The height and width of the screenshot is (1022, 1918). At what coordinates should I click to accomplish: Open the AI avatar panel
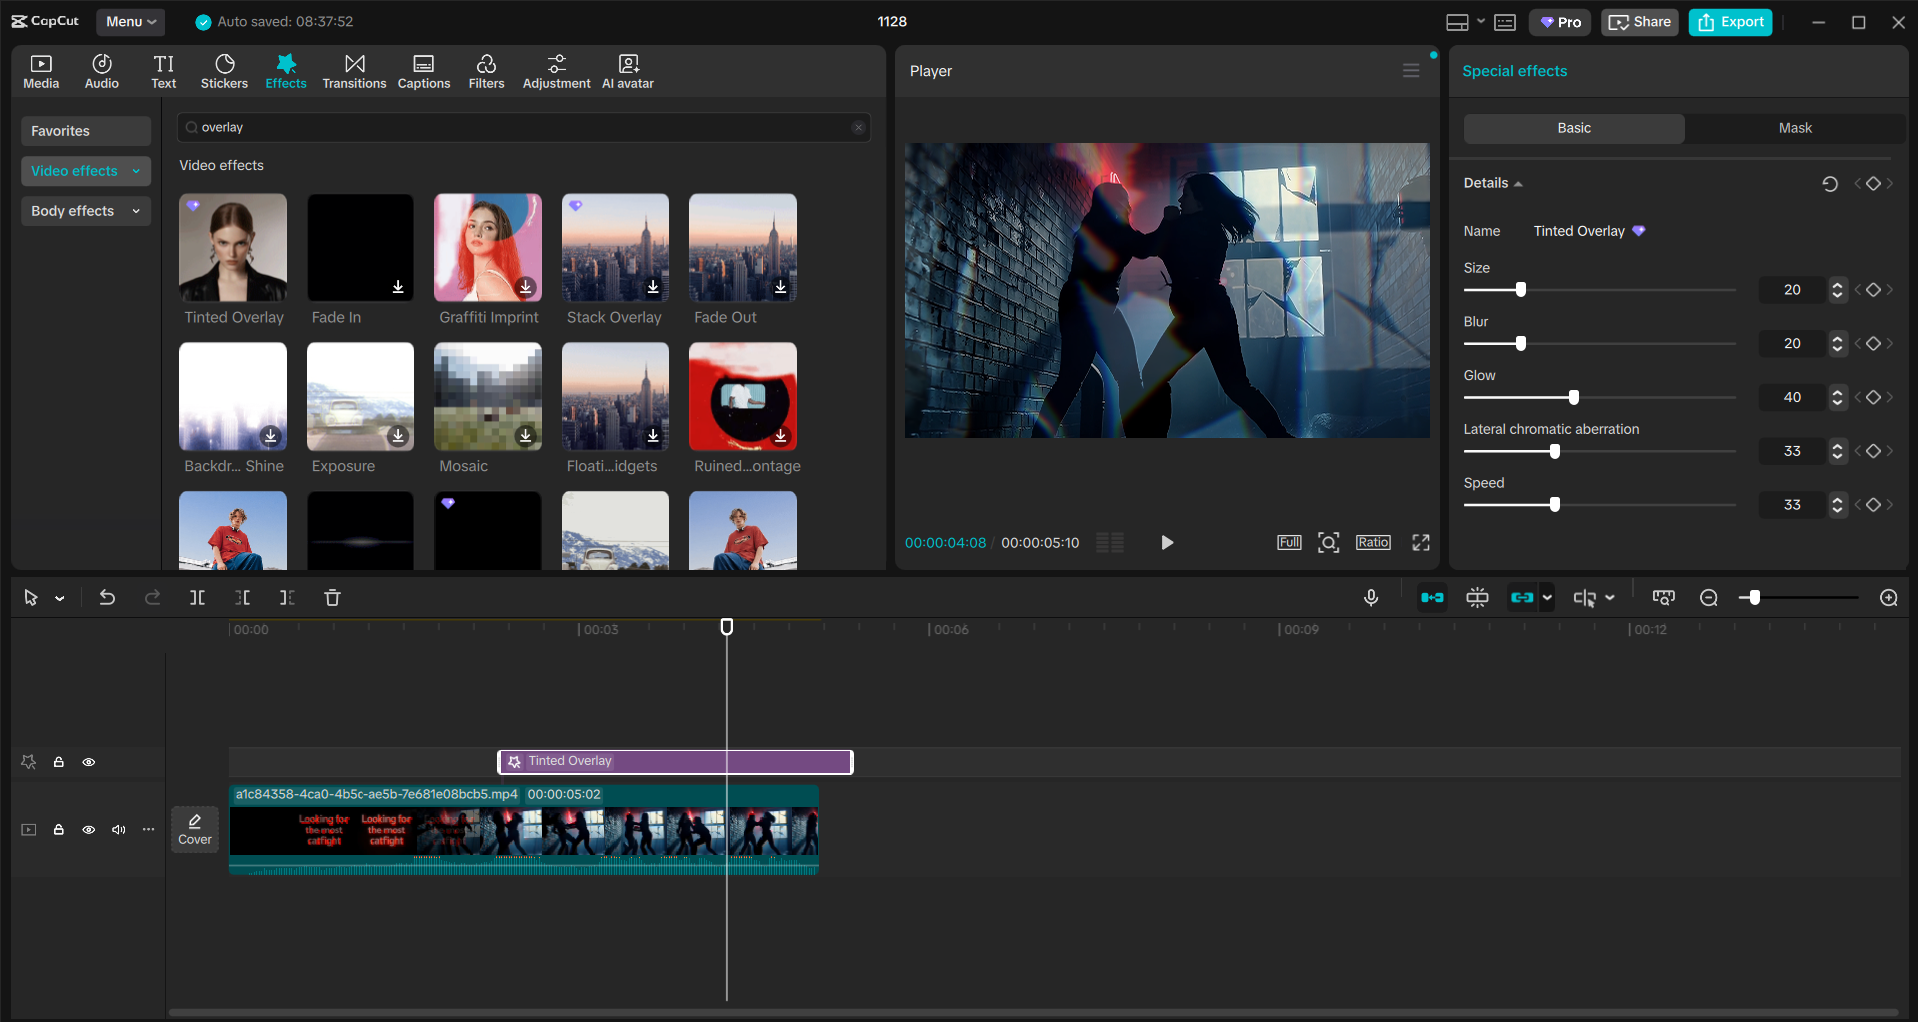pos(627,70)
